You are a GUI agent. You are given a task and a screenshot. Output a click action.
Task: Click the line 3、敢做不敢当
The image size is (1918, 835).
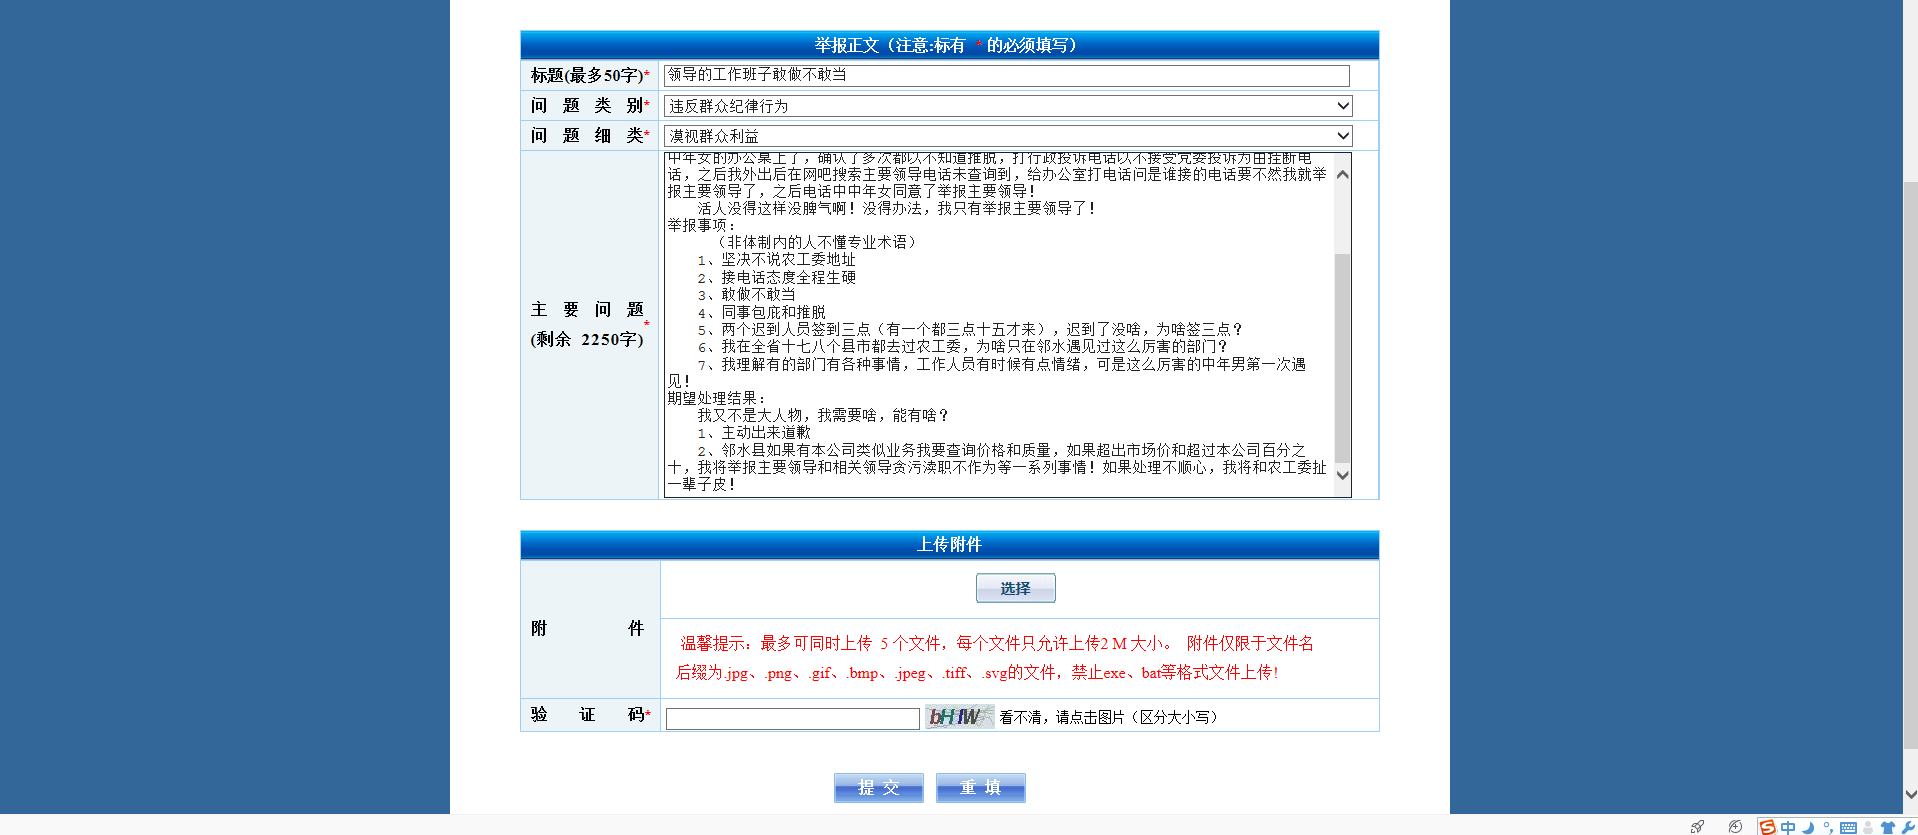pyautogui.click(x=746, y=294)
